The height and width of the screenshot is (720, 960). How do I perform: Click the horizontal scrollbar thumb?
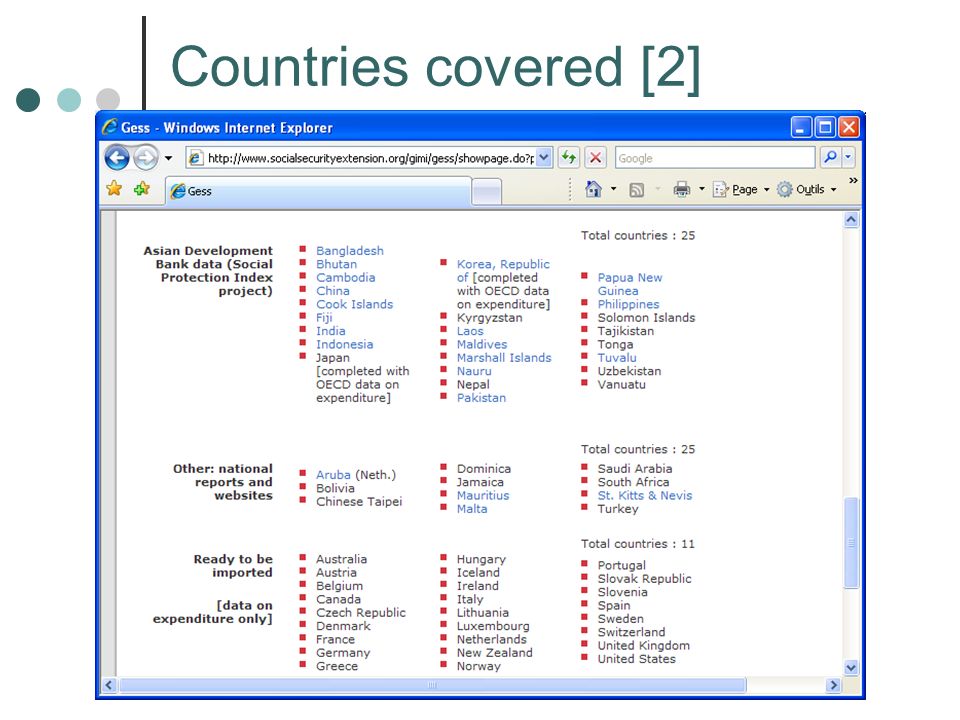[x=432, y=685]
